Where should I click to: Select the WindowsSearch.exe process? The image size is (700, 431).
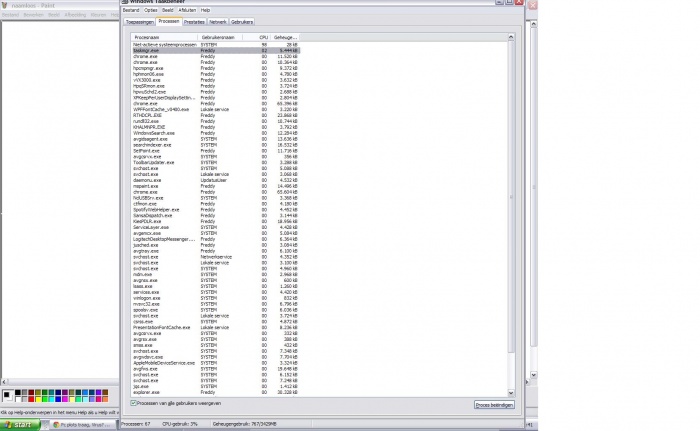tap(216, 133)
